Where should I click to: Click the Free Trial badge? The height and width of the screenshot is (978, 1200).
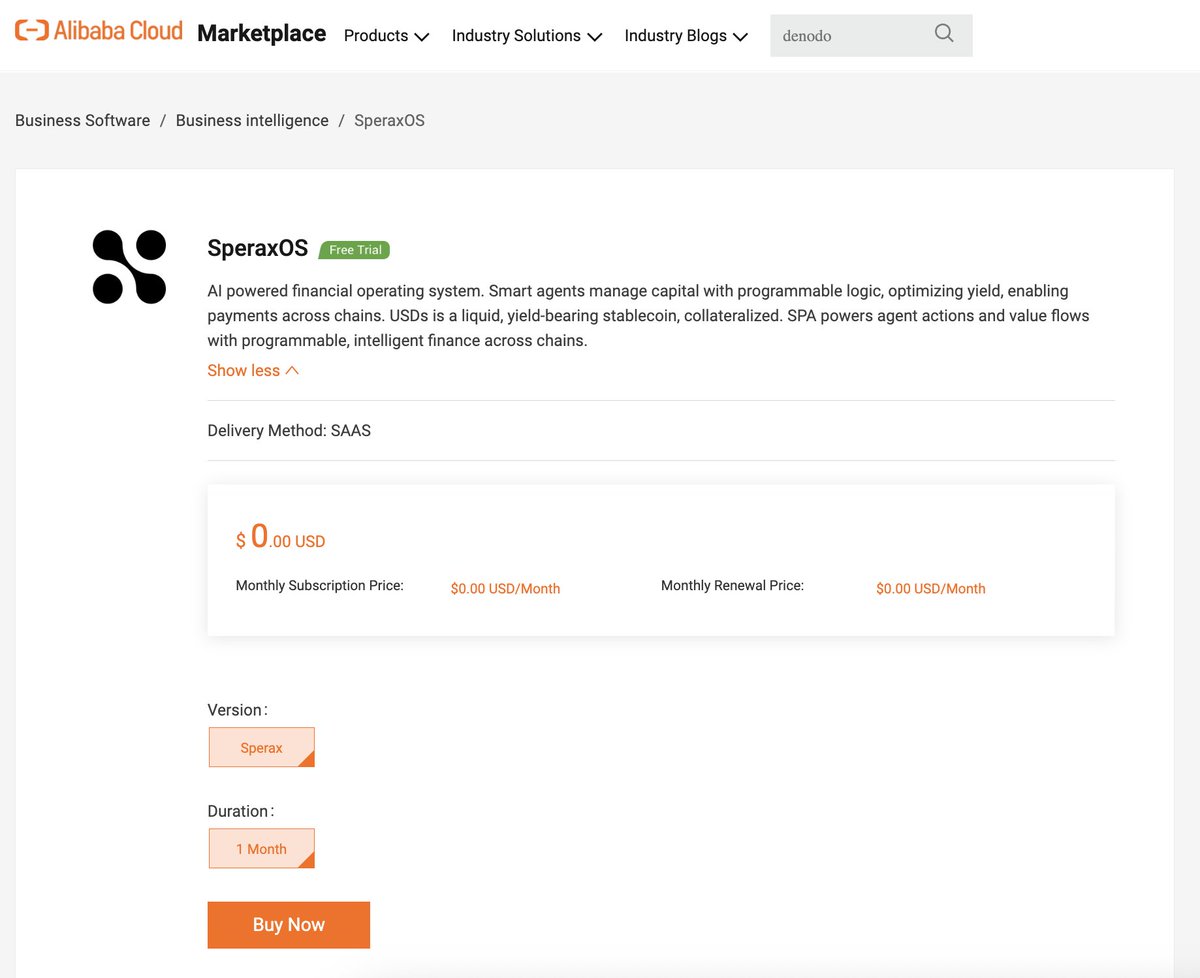point(355,250)
